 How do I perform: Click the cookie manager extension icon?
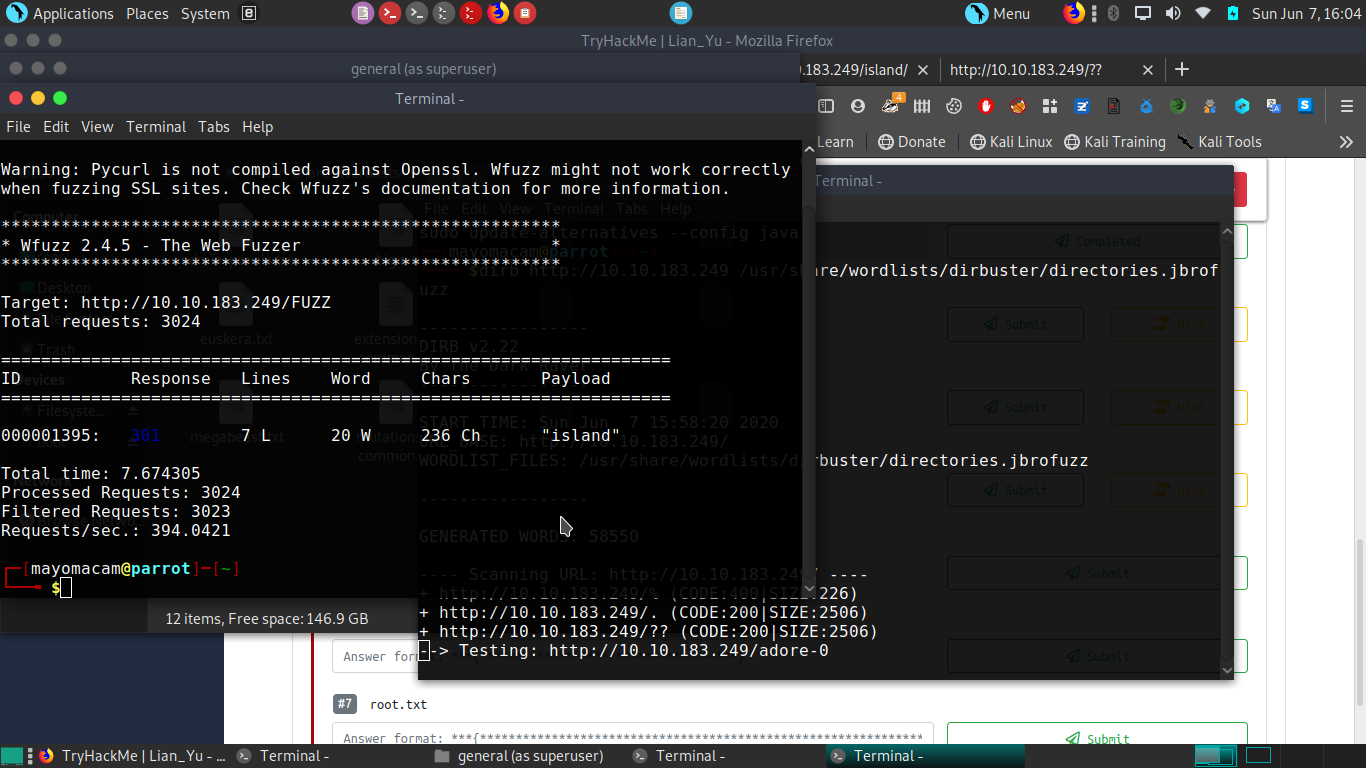[954, 106]
